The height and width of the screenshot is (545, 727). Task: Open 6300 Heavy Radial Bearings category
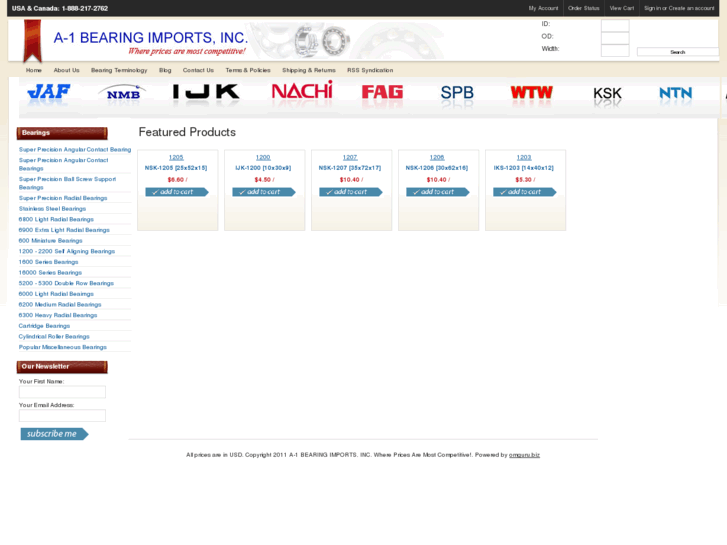58,315
